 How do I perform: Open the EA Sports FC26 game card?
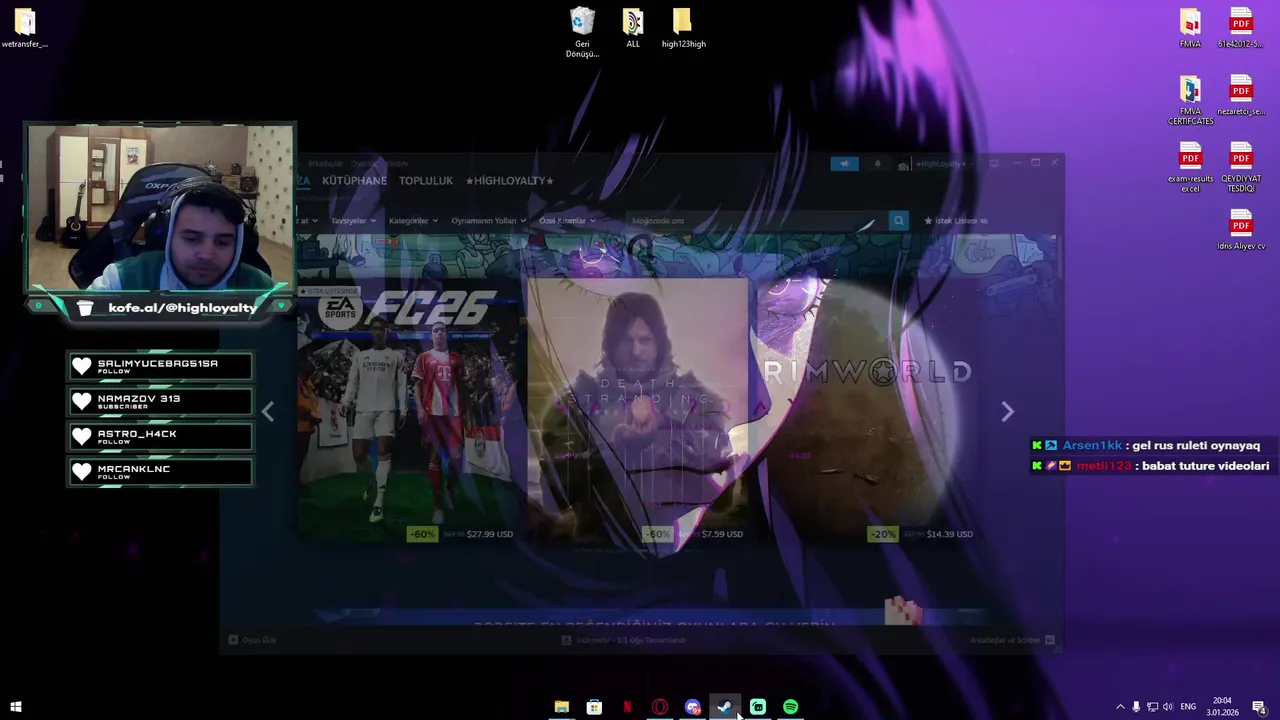coord(409,412)
